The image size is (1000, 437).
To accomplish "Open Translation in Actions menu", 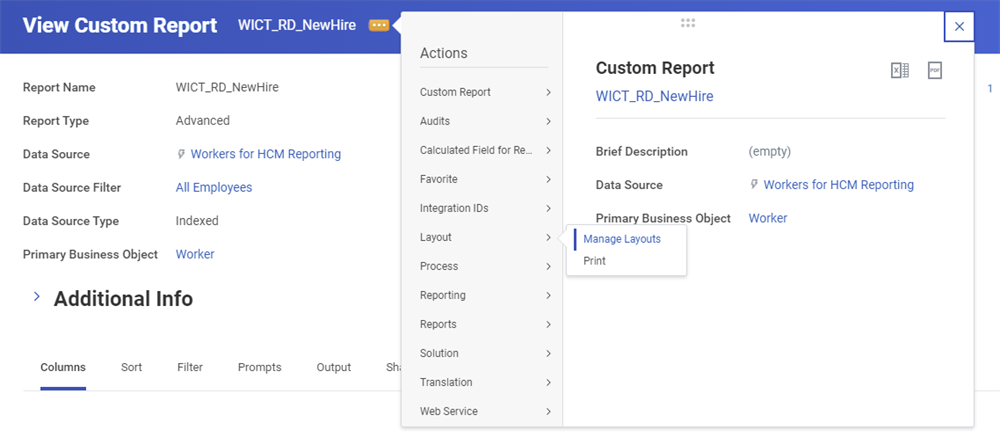I will (446, 383).
